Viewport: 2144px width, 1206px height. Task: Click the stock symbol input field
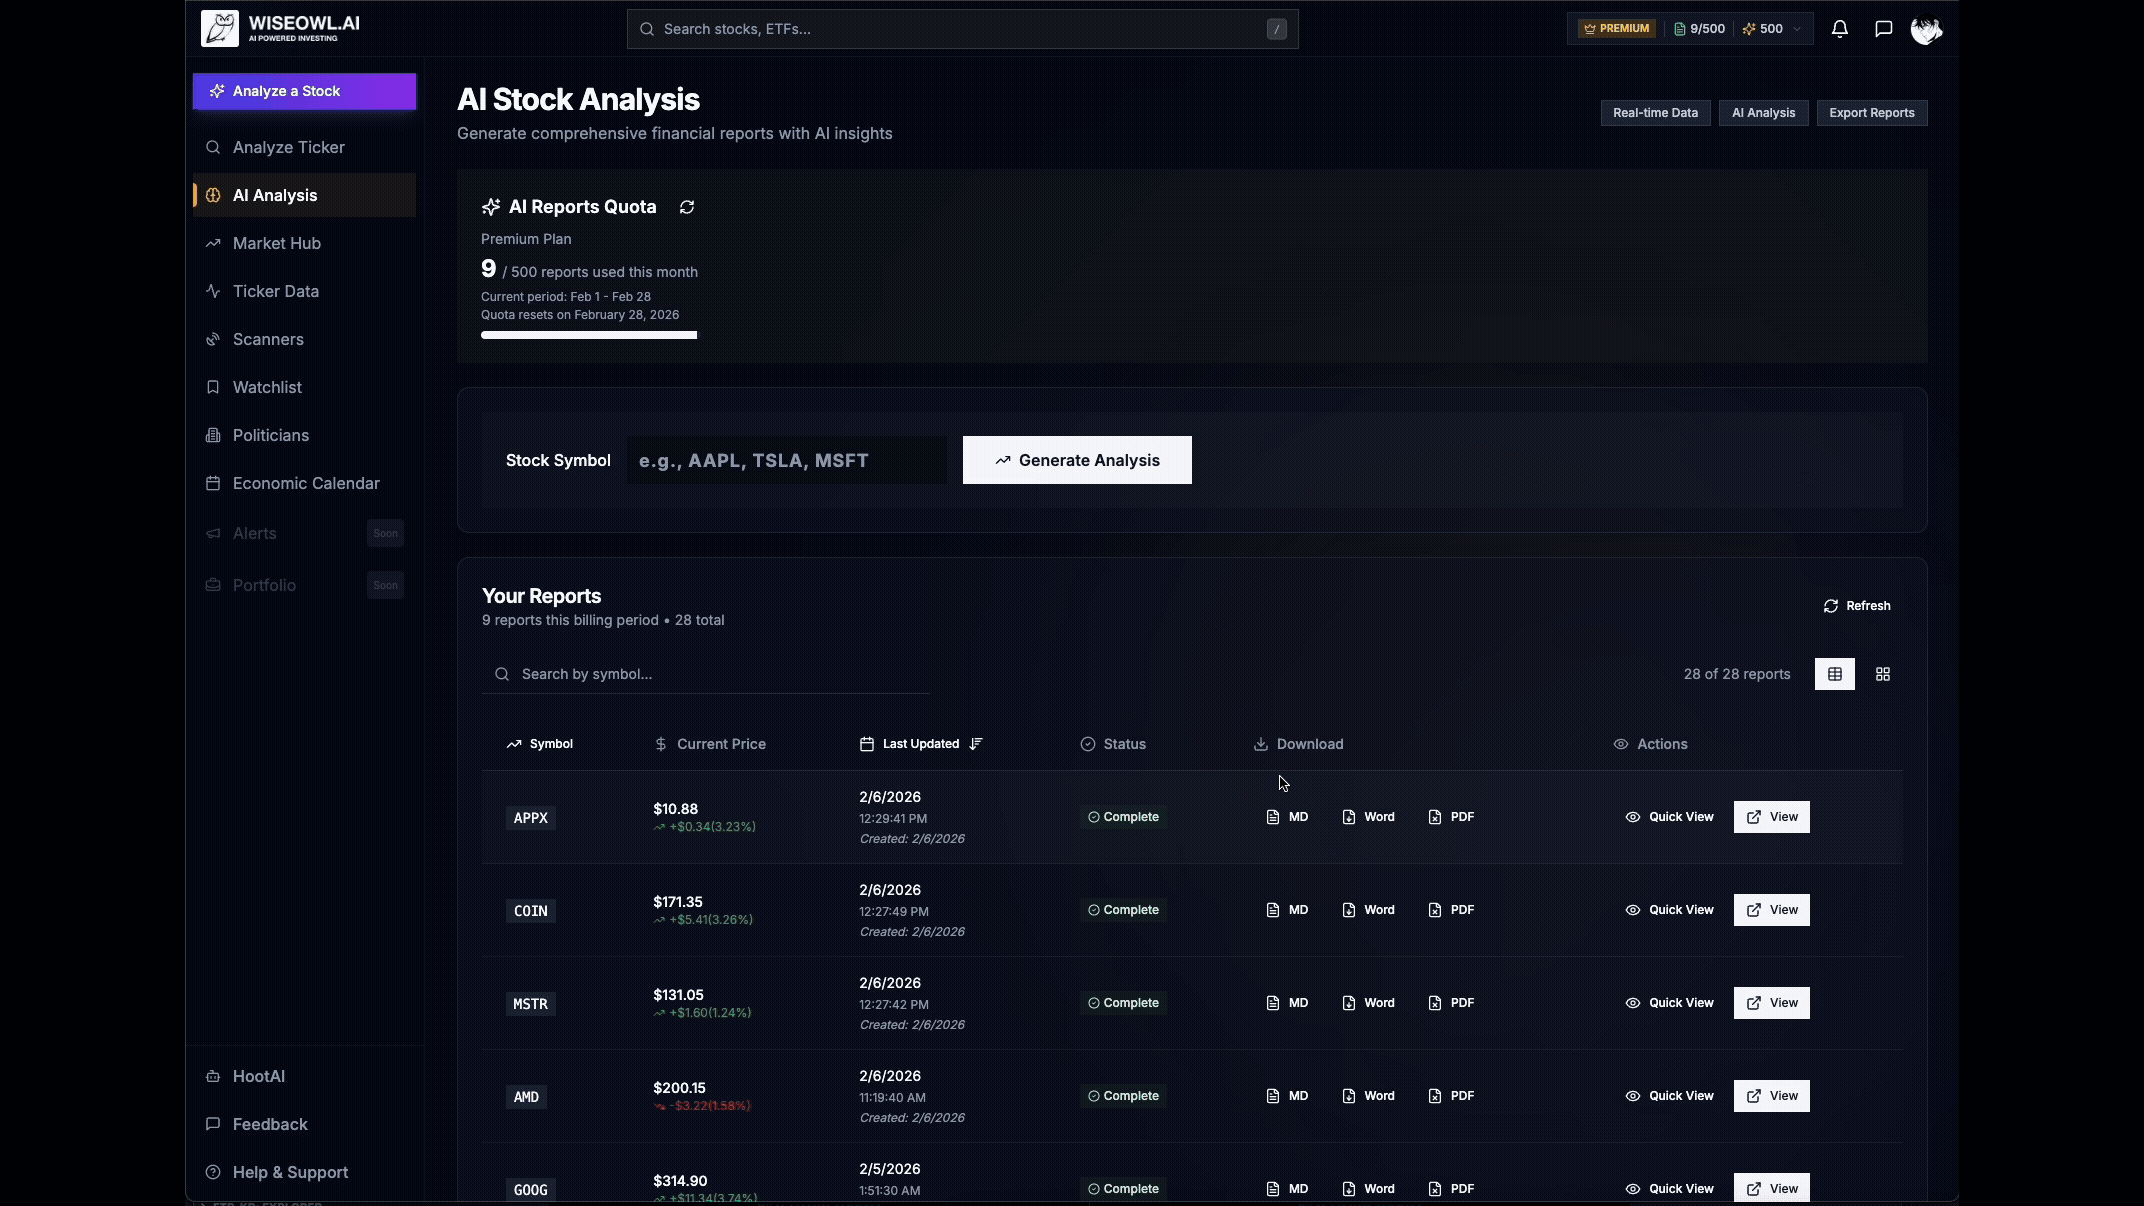pyautogui.click(x=785, y=460)
